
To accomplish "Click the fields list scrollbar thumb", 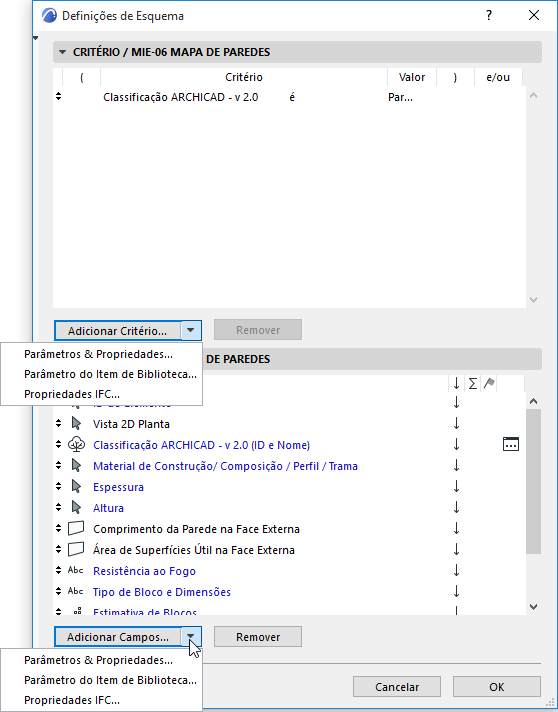I will 533,481.
